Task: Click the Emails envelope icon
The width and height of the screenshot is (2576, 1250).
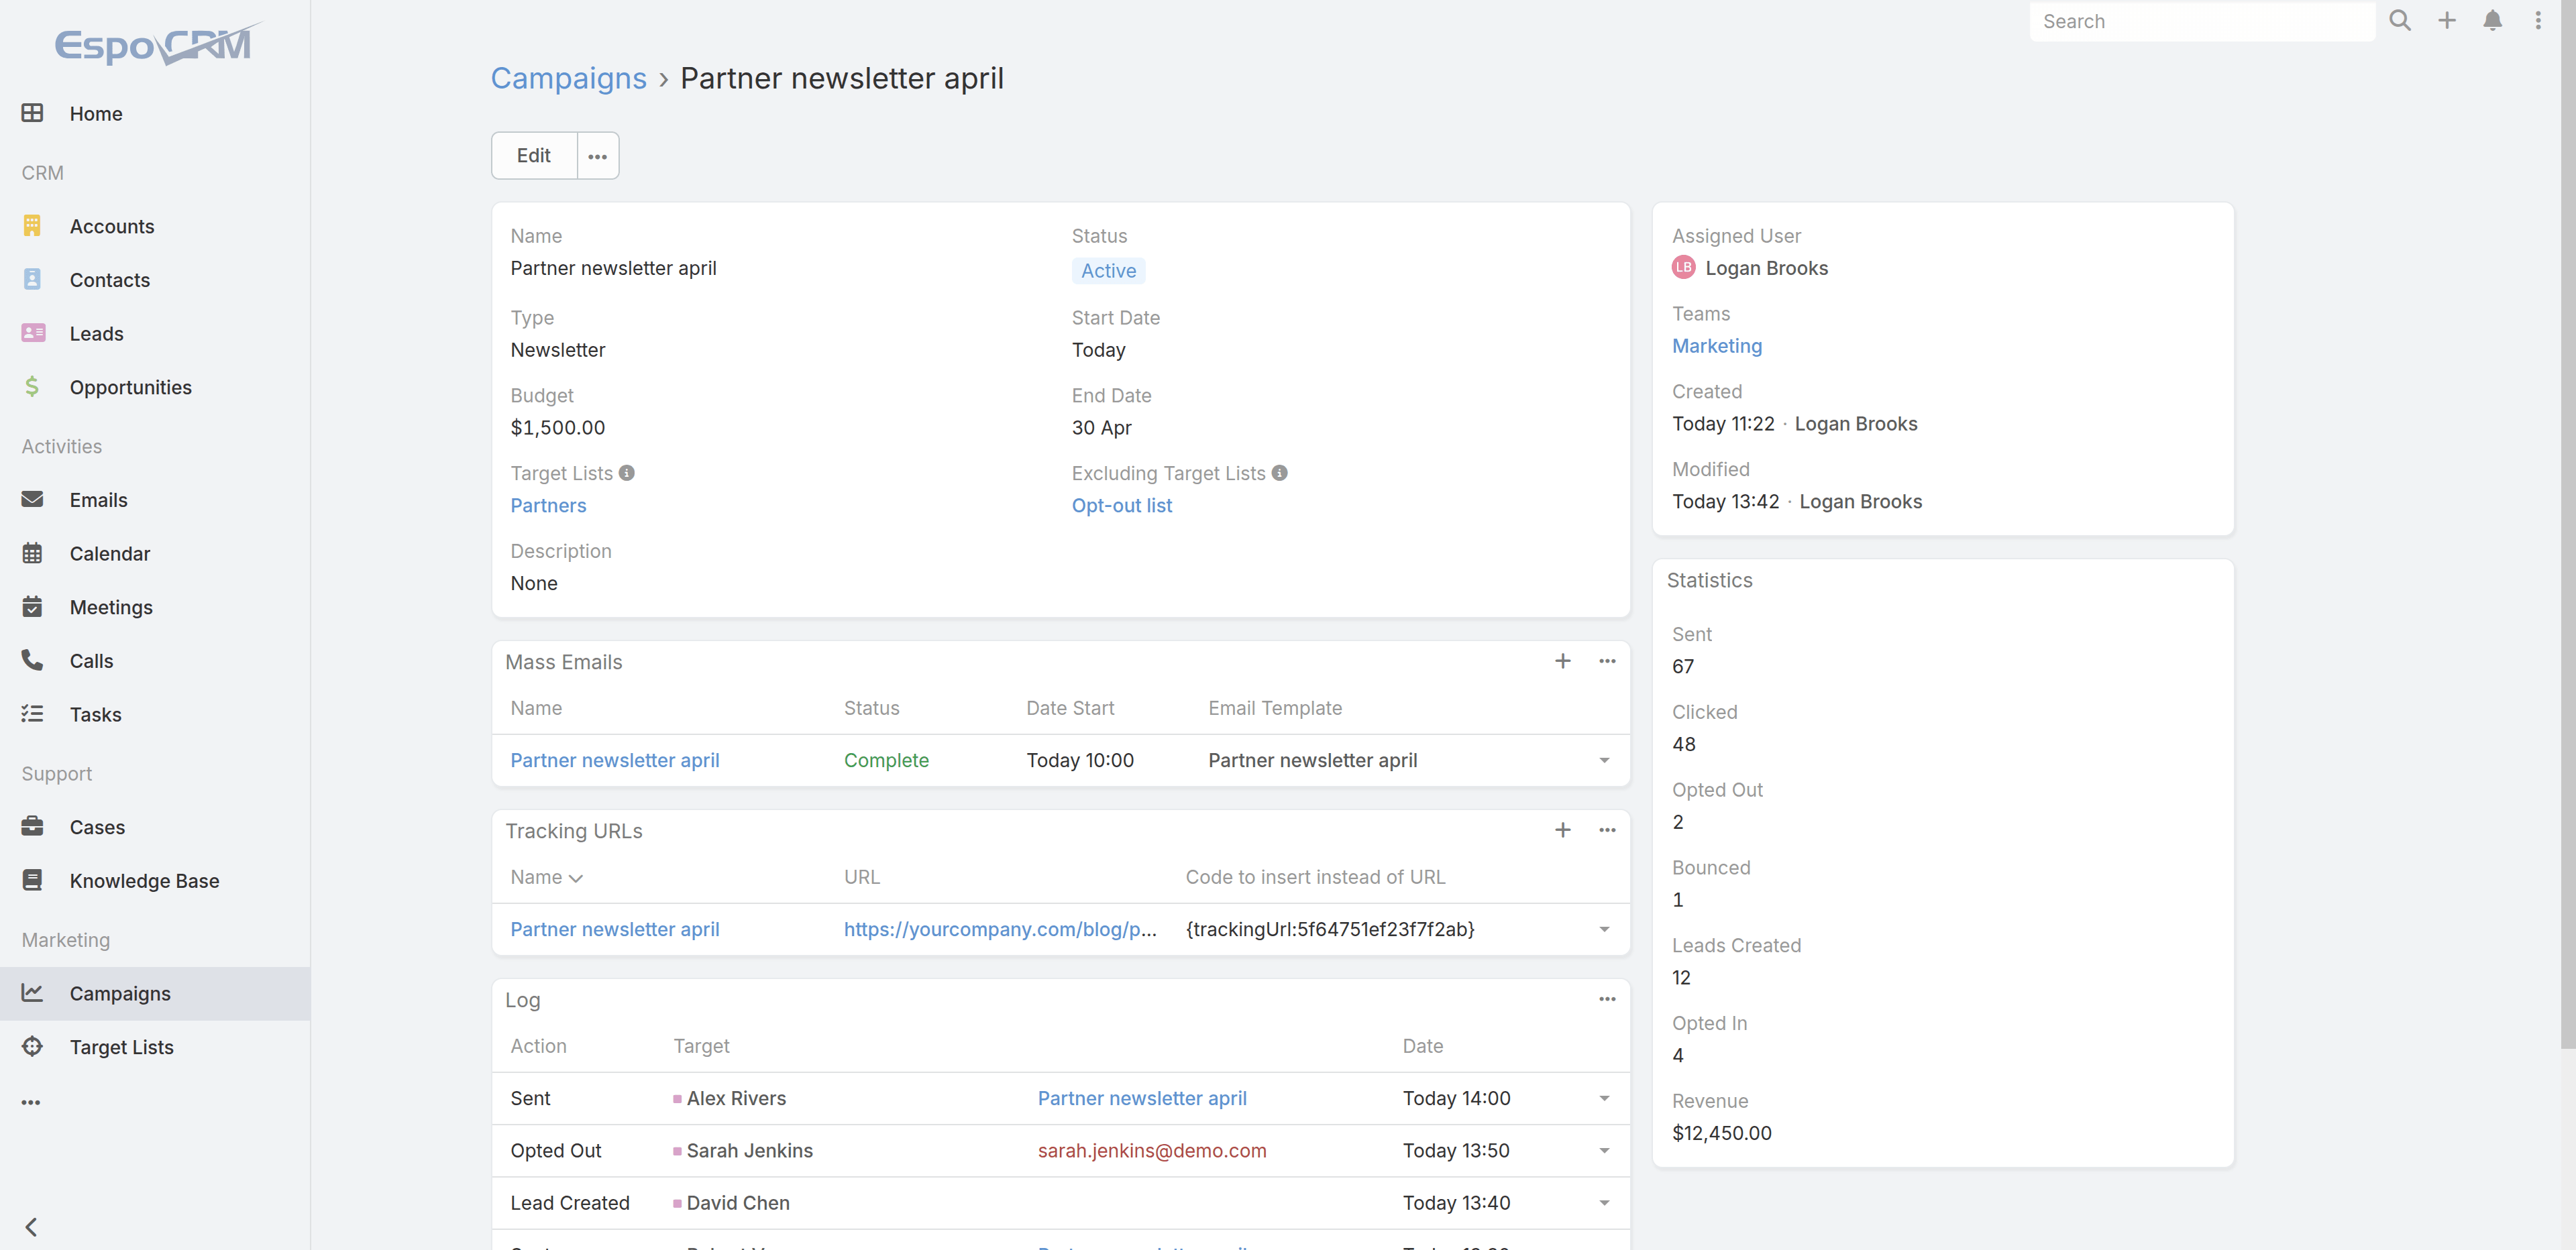Action: point(32,499)
